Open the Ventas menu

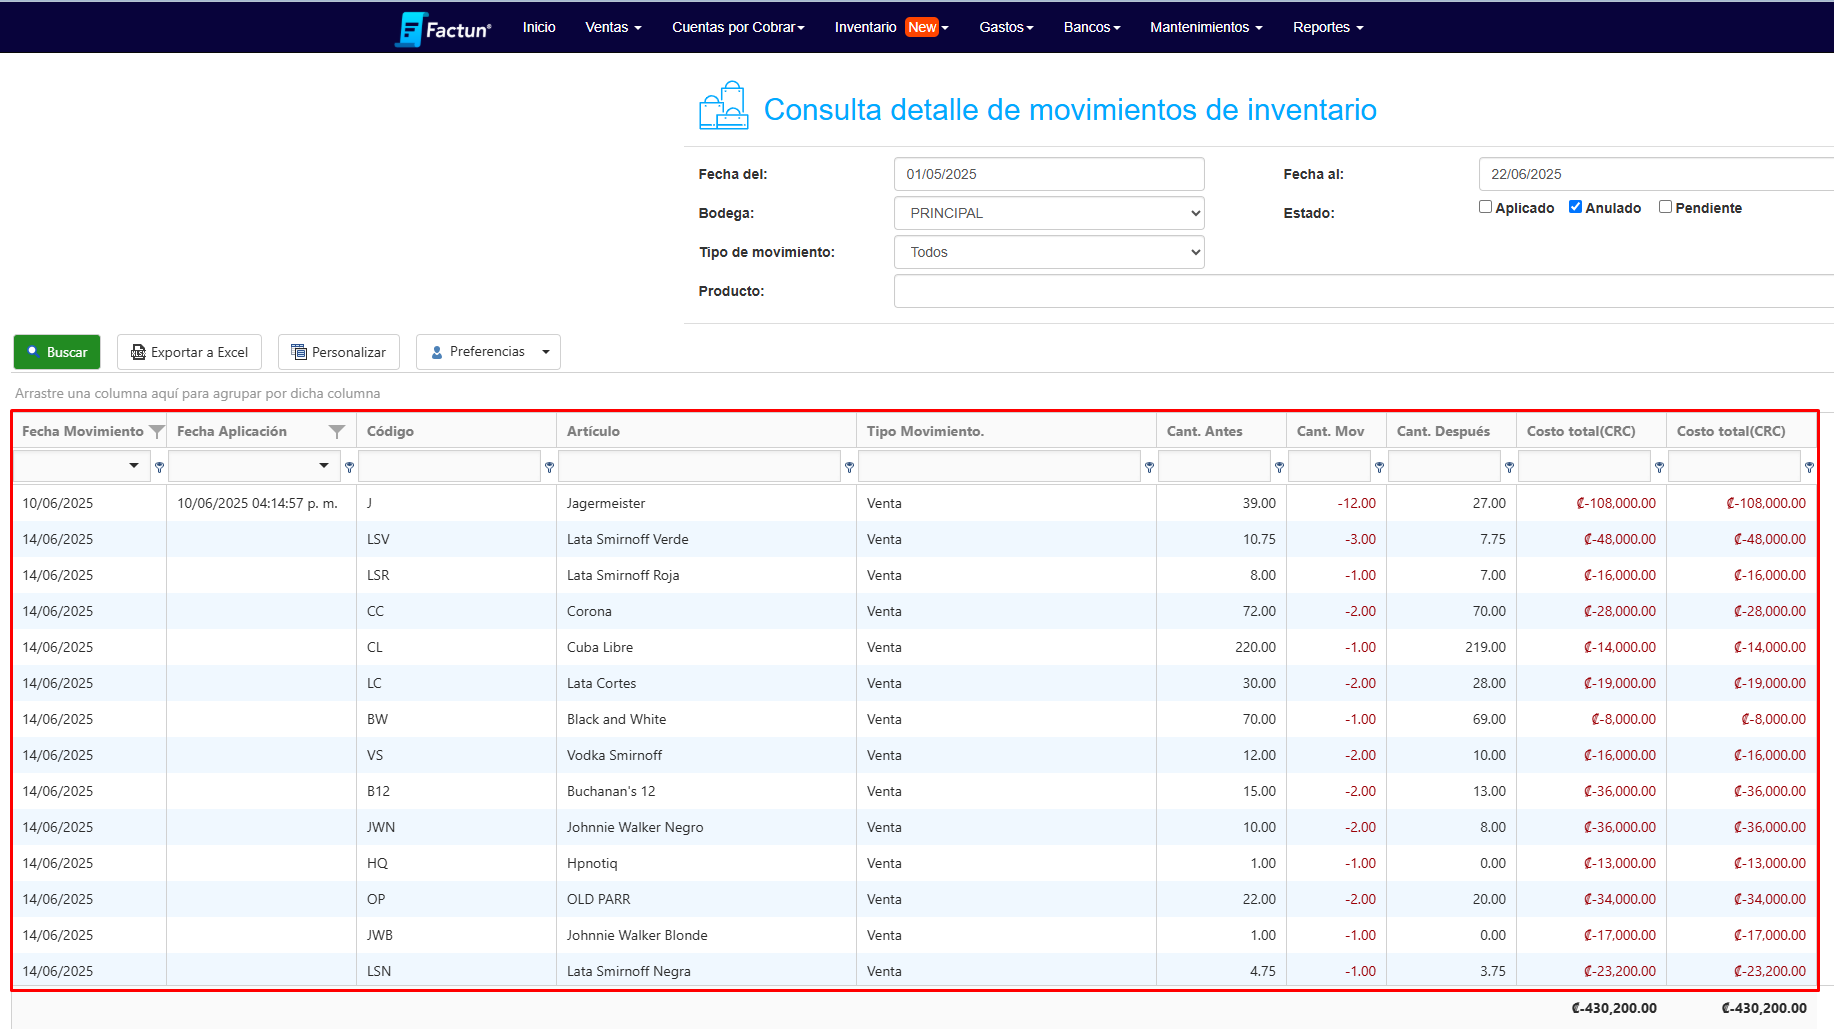[613, 27]
